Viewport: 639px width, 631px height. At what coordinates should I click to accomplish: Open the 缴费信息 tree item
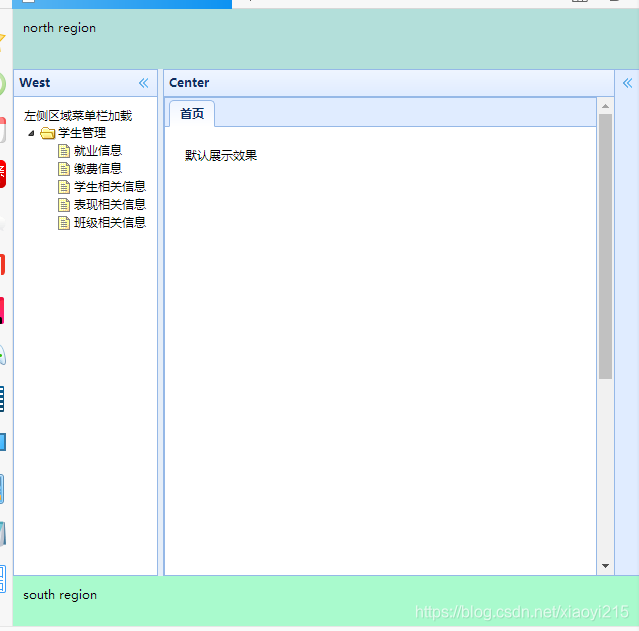(98, 169)
